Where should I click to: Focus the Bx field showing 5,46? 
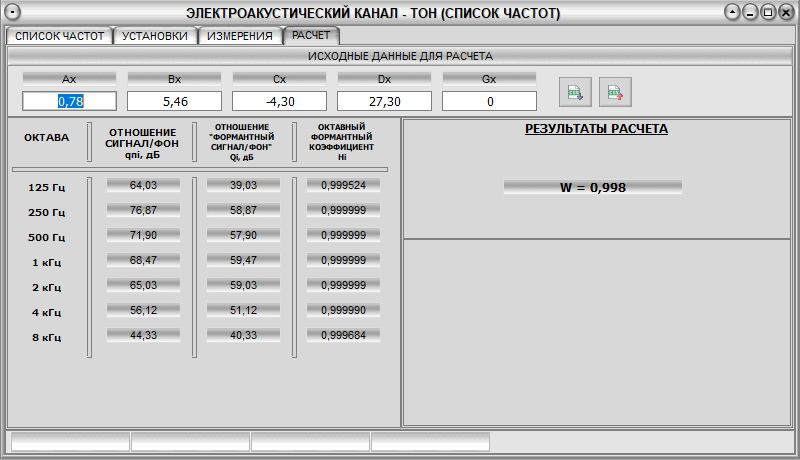point(174,101)
